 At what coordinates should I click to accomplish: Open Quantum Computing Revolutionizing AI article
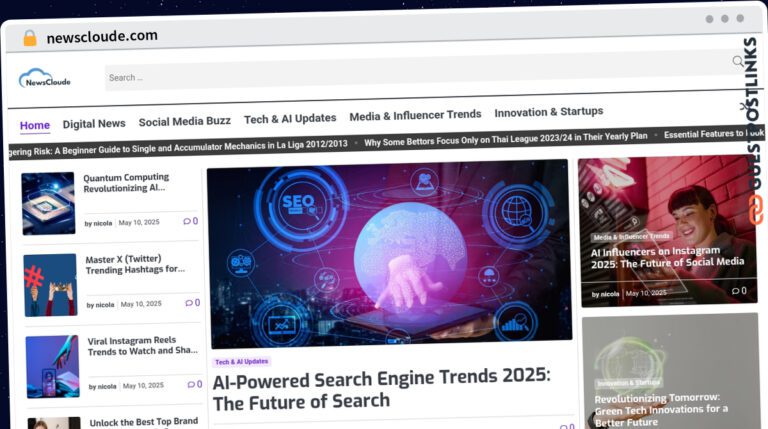point(126,183)
